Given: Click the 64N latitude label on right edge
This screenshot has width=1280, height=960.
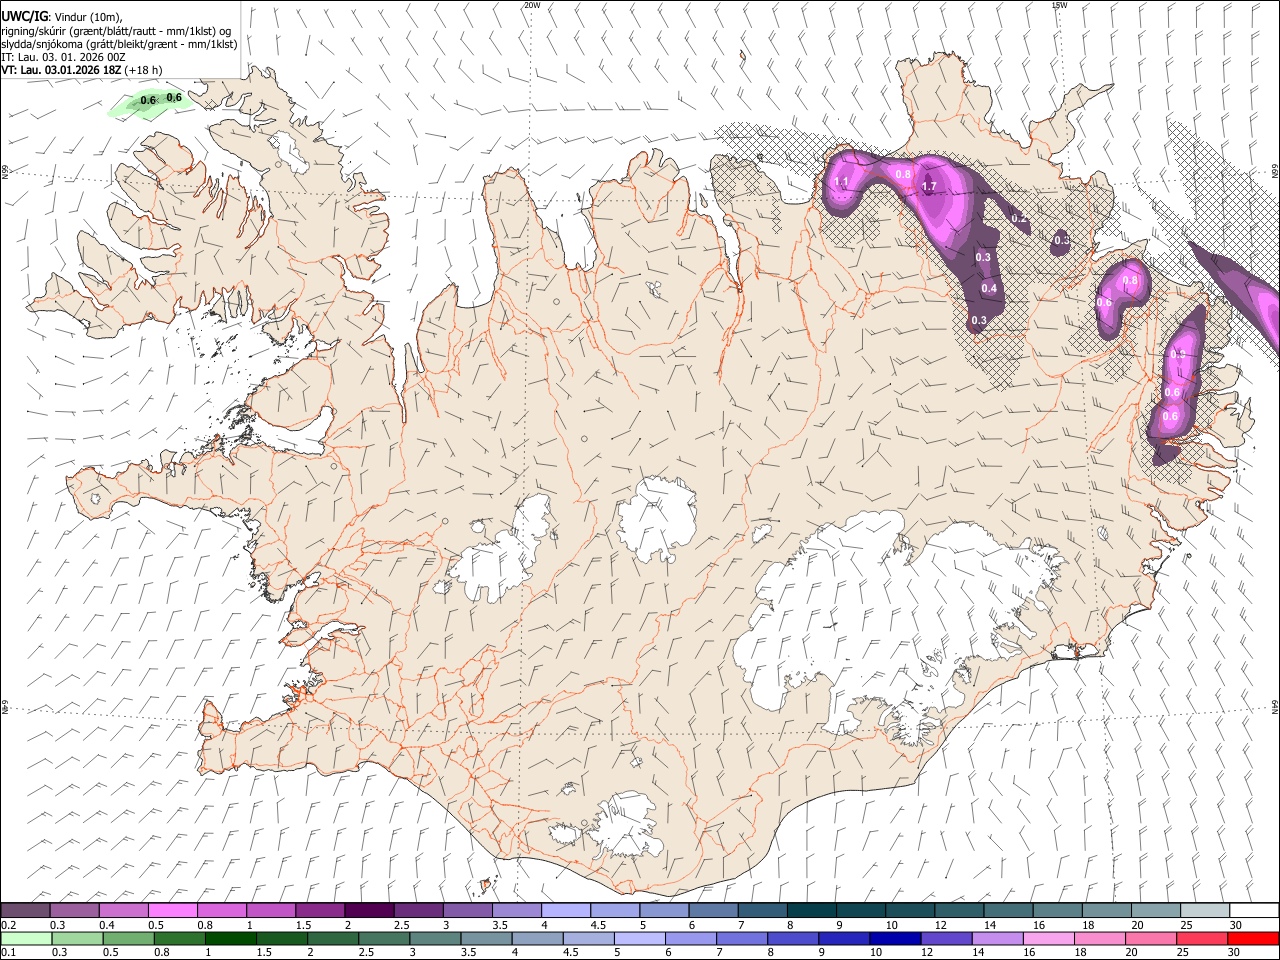Looking at the screenshot, I should [1275, 707].
